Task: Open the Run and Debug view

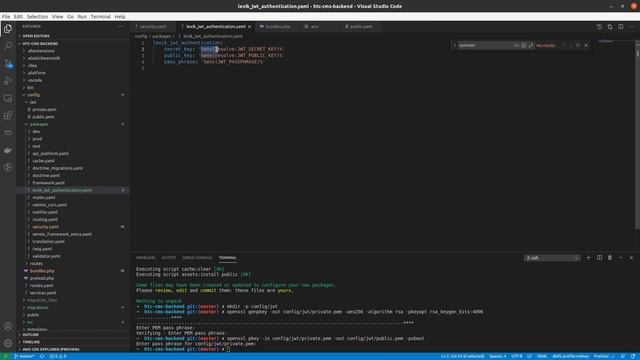Action: (8, 81)
